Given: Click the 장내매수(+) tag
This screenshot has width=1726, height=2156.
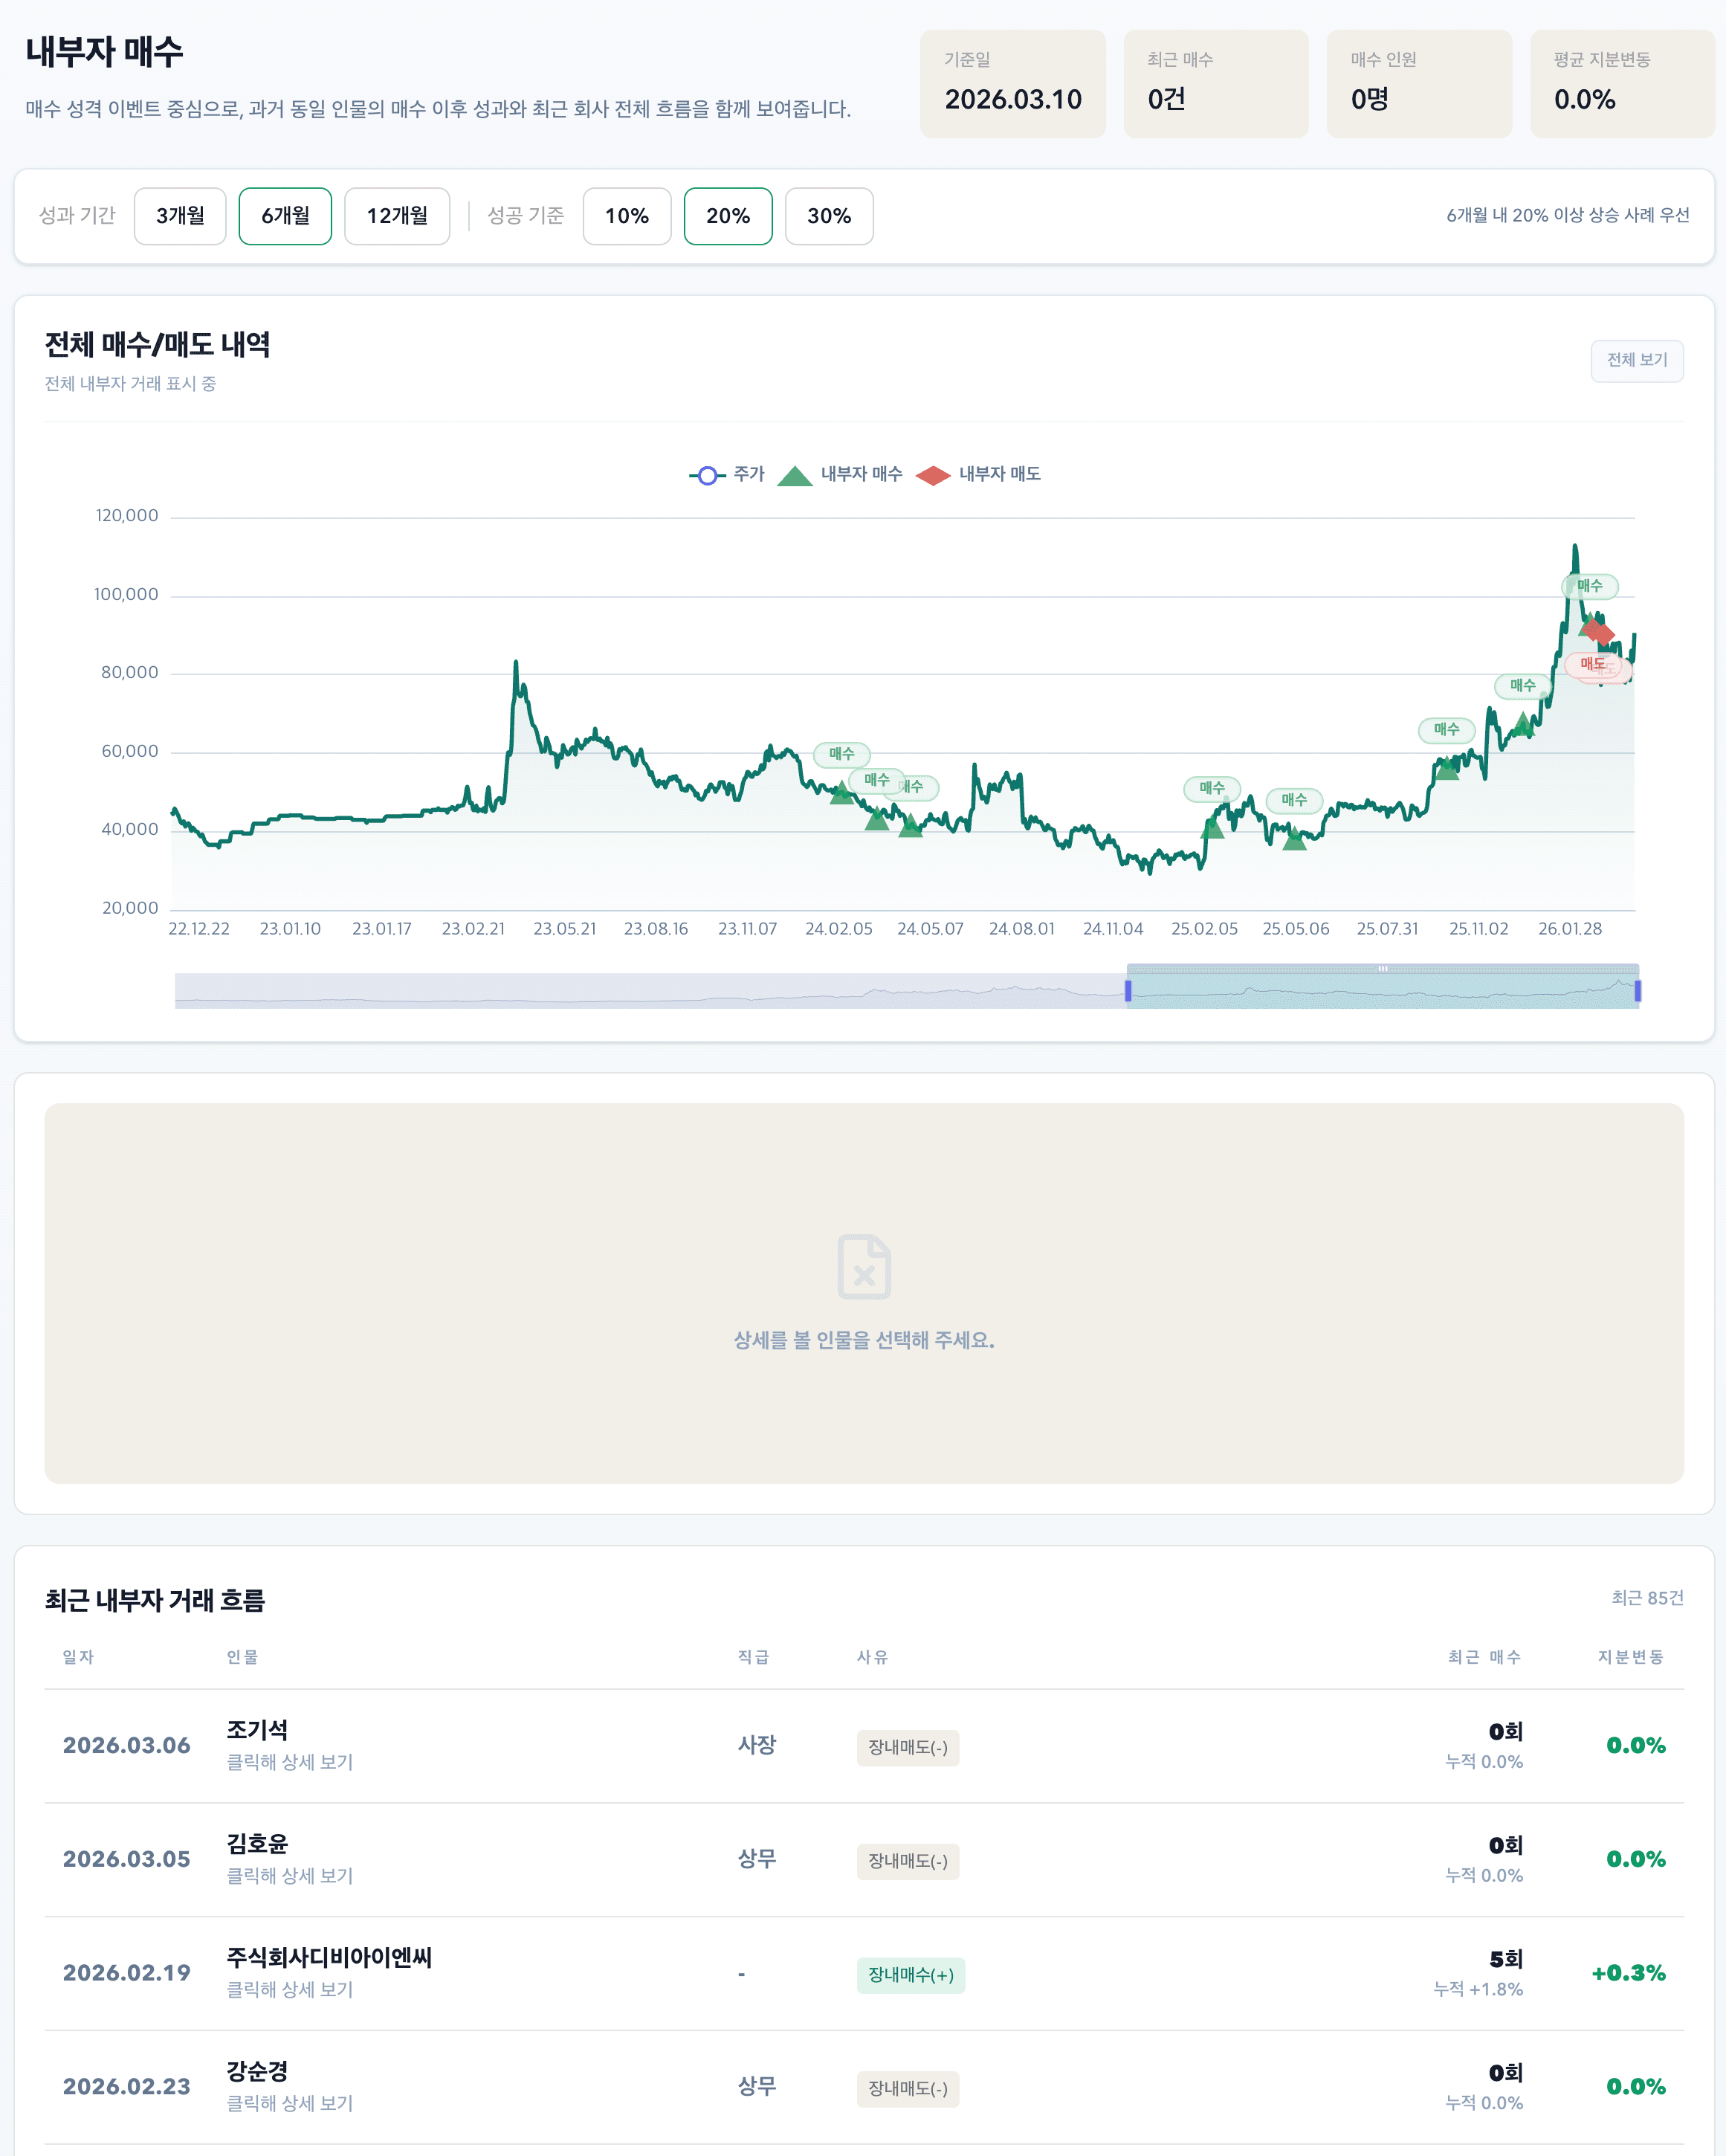Looking at the screenshot, I should point(910,1975).
